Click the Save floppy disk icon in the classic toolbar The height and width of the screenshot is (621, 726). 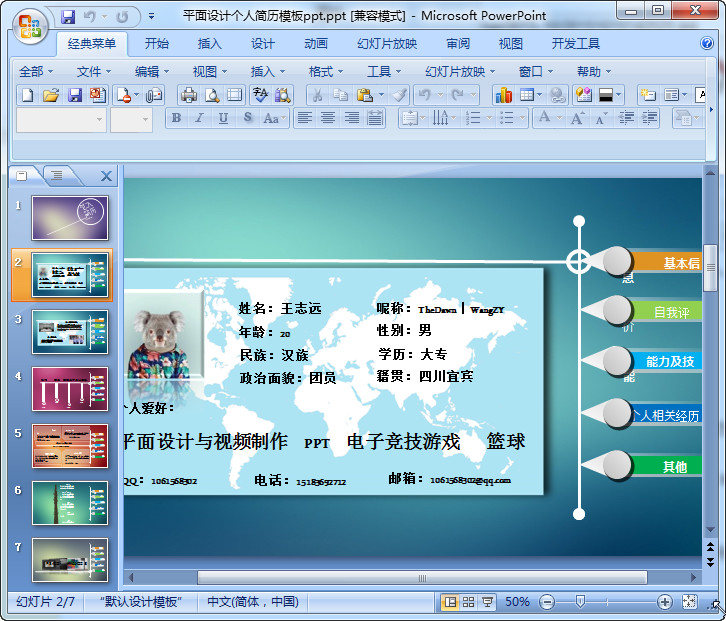click(x=75, y=95)
